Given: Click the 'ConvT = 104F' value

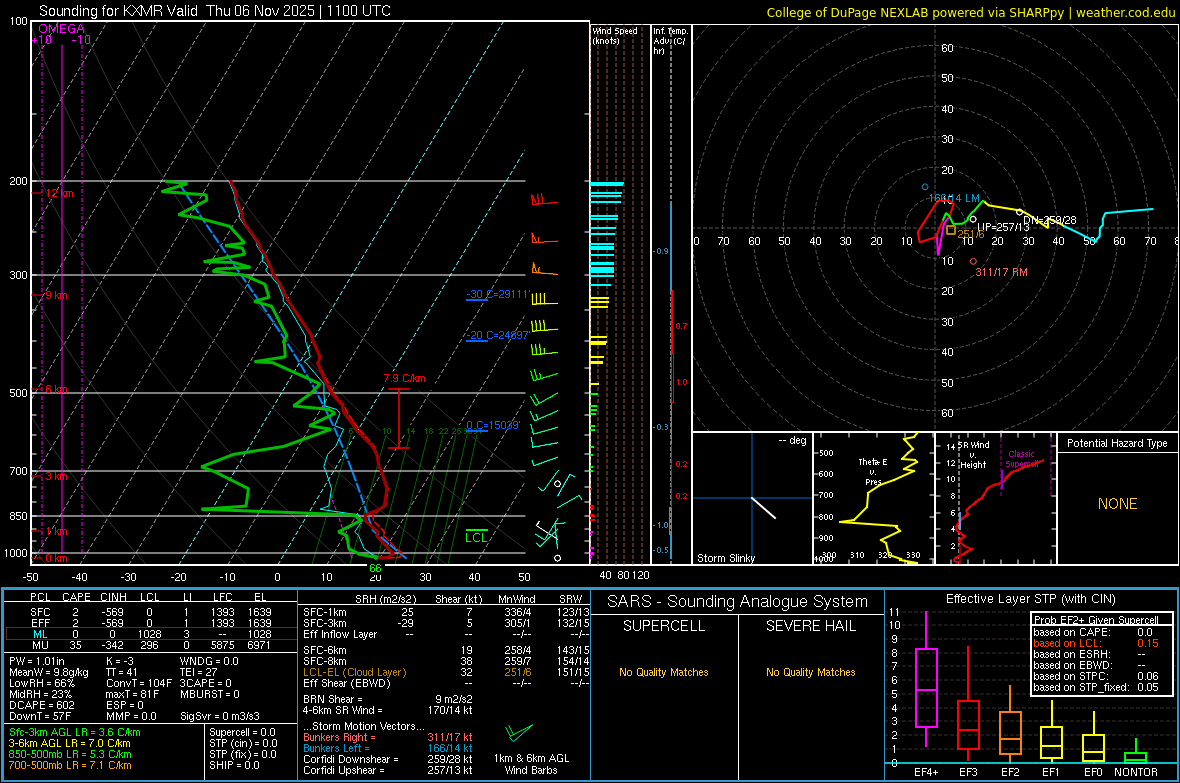Looking at the screenshot, I should pos(138,683).
